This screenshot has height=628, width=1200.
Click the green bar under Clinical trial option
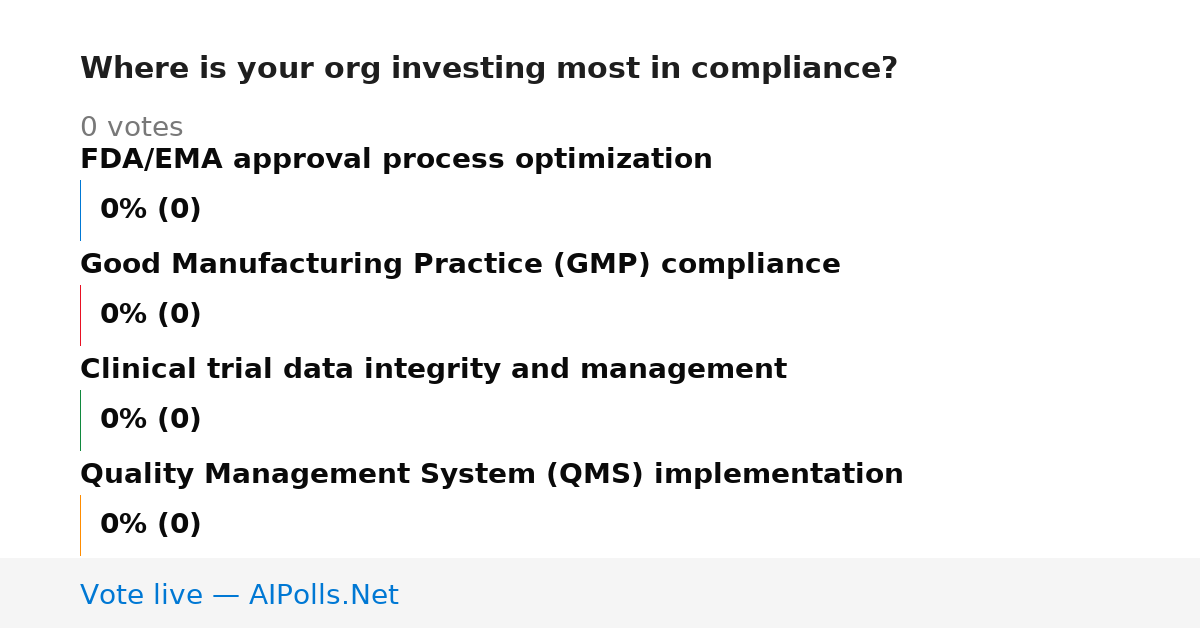coord(80,420)
